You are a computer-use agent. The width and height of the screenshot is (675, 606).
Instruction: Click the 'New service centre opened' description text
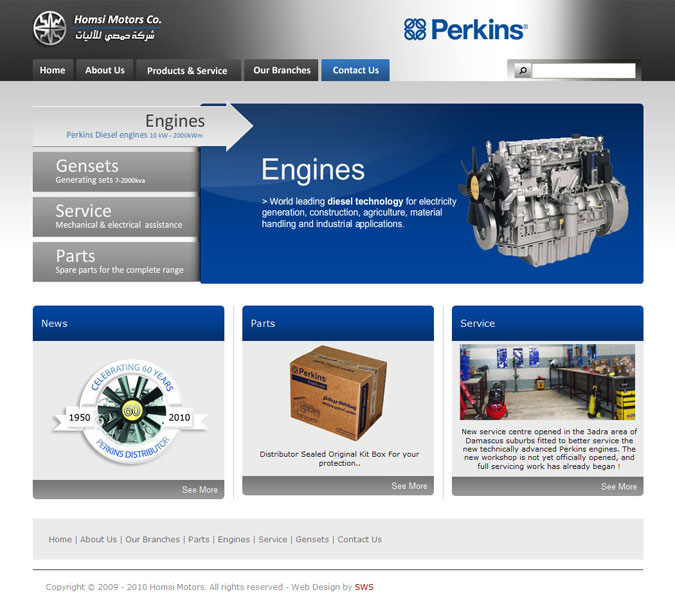point(549,449)
